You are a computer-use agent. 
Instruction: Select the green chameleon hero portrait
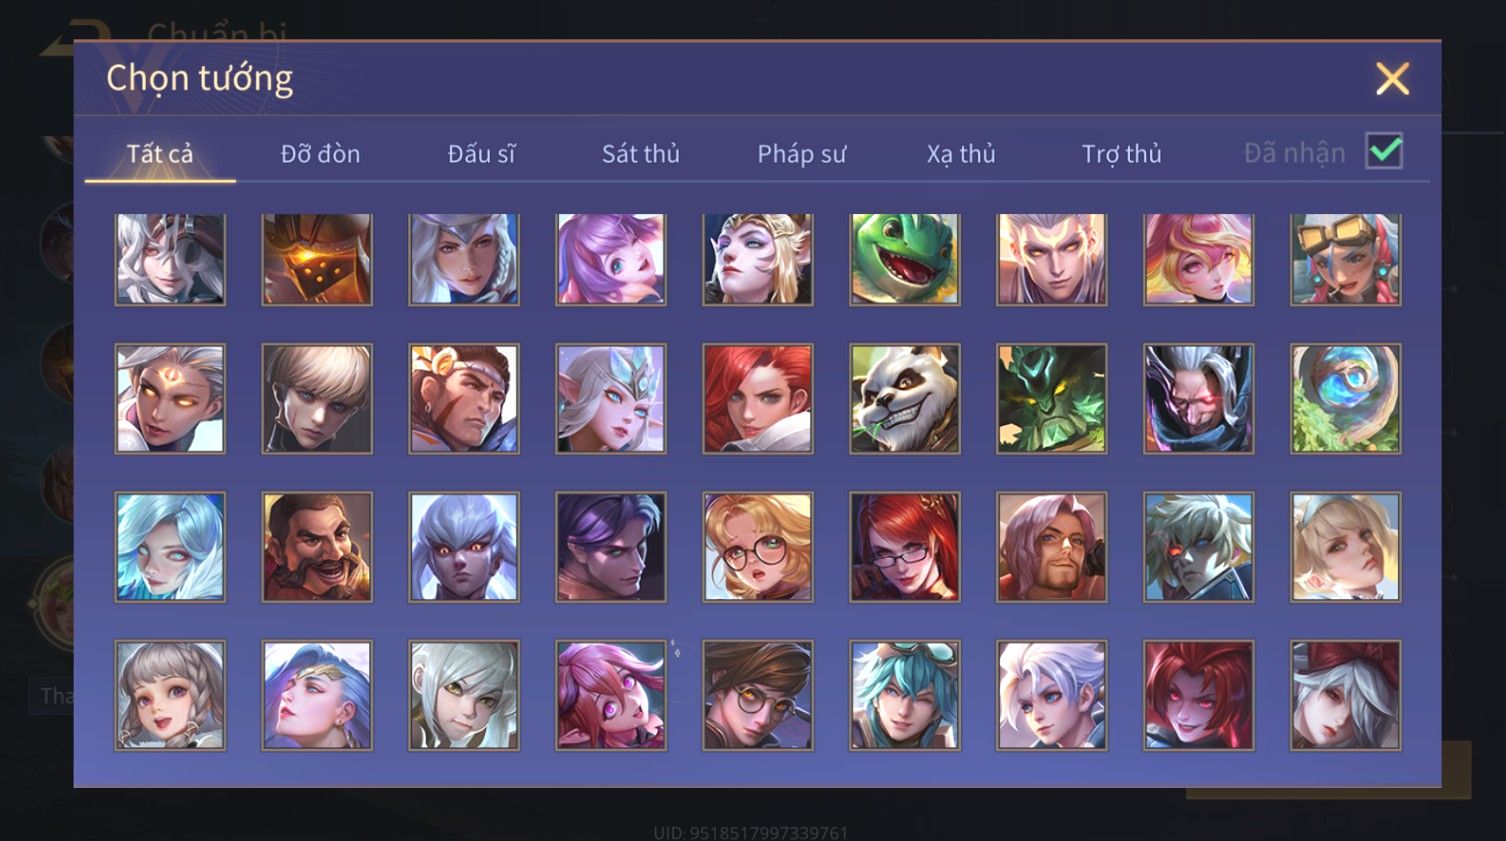coord(905,258)
